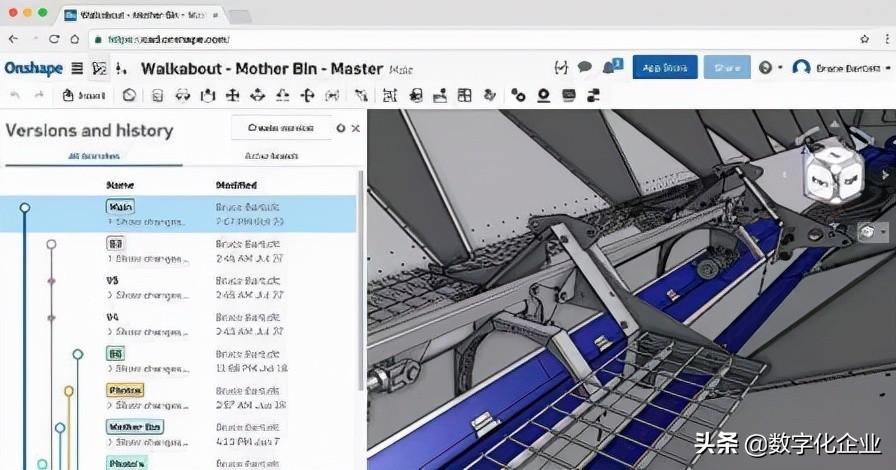Select the Mate connector tool
The image size is (896, 470).
click(x=361, y=95)
